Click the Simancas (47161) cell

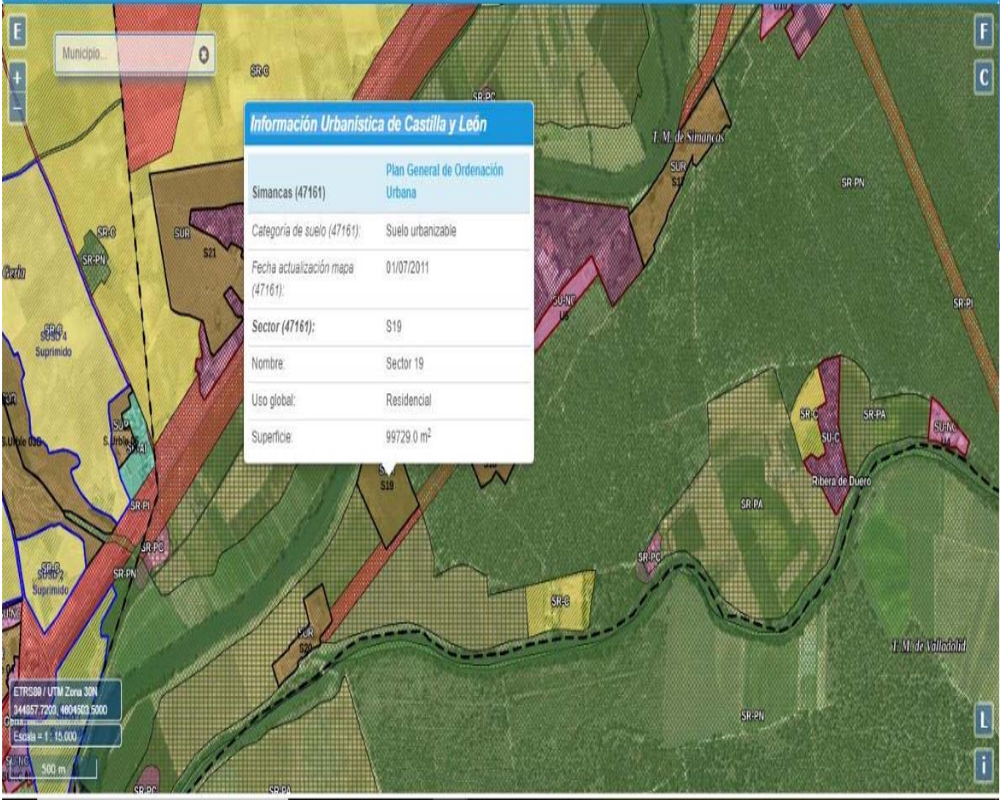pos(288,192)
